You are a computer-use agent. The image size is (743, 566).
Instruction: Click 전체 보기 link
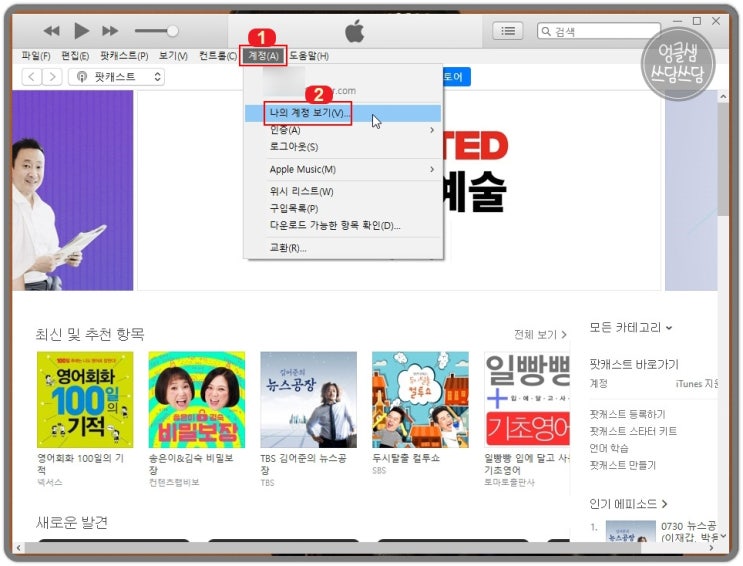coord(540,335)
